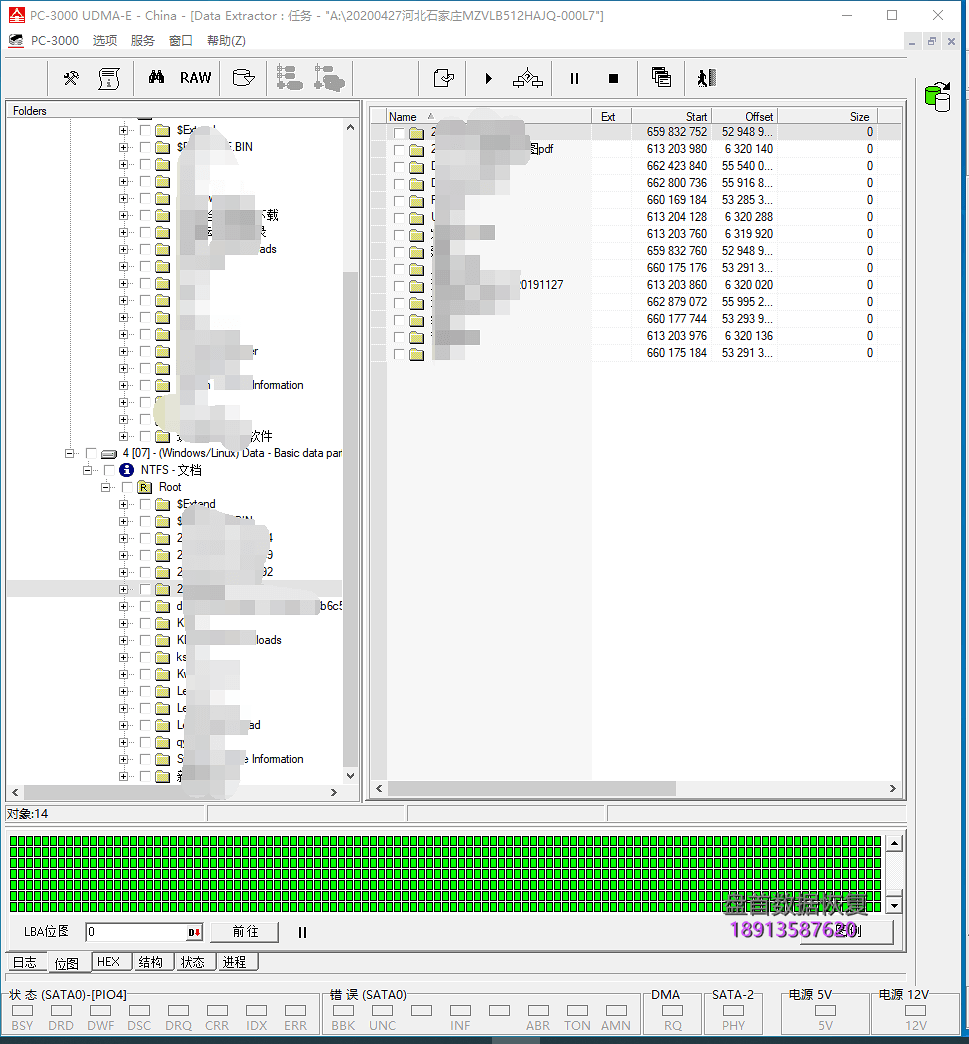Screen dimensions: 969x1044
Task: Sort by the Name column header
Action: point(489,117)
